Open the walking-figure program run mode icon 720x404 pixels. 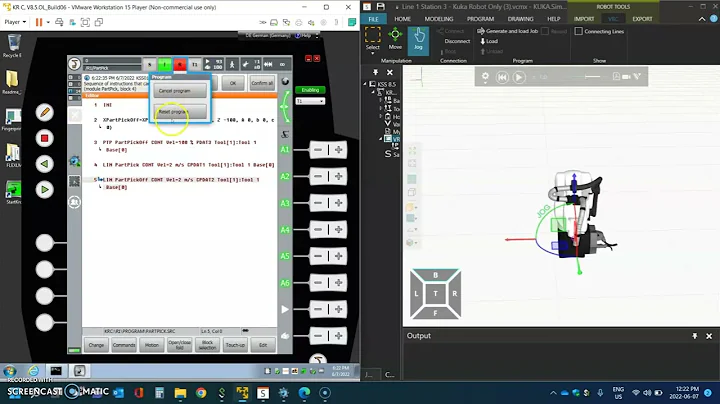point(232,64)
